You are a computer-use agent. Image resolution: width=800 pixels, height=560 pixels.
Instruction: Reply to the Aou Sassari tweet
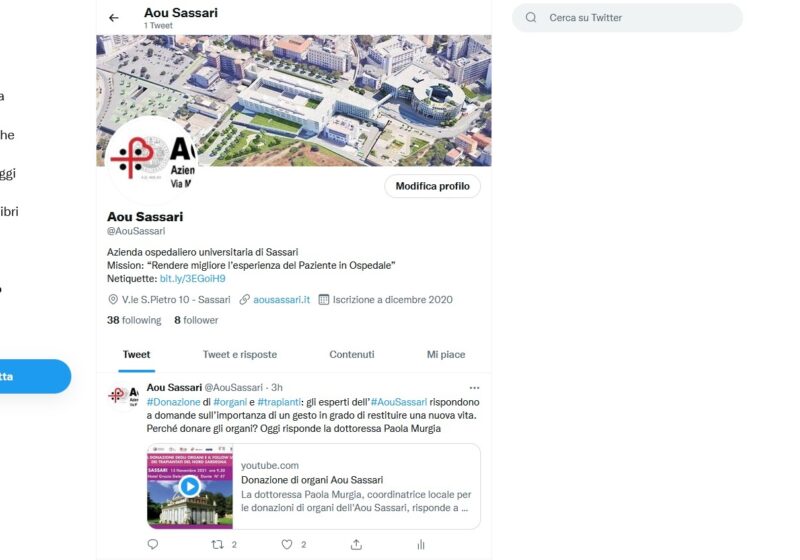[x=153, y=544]
